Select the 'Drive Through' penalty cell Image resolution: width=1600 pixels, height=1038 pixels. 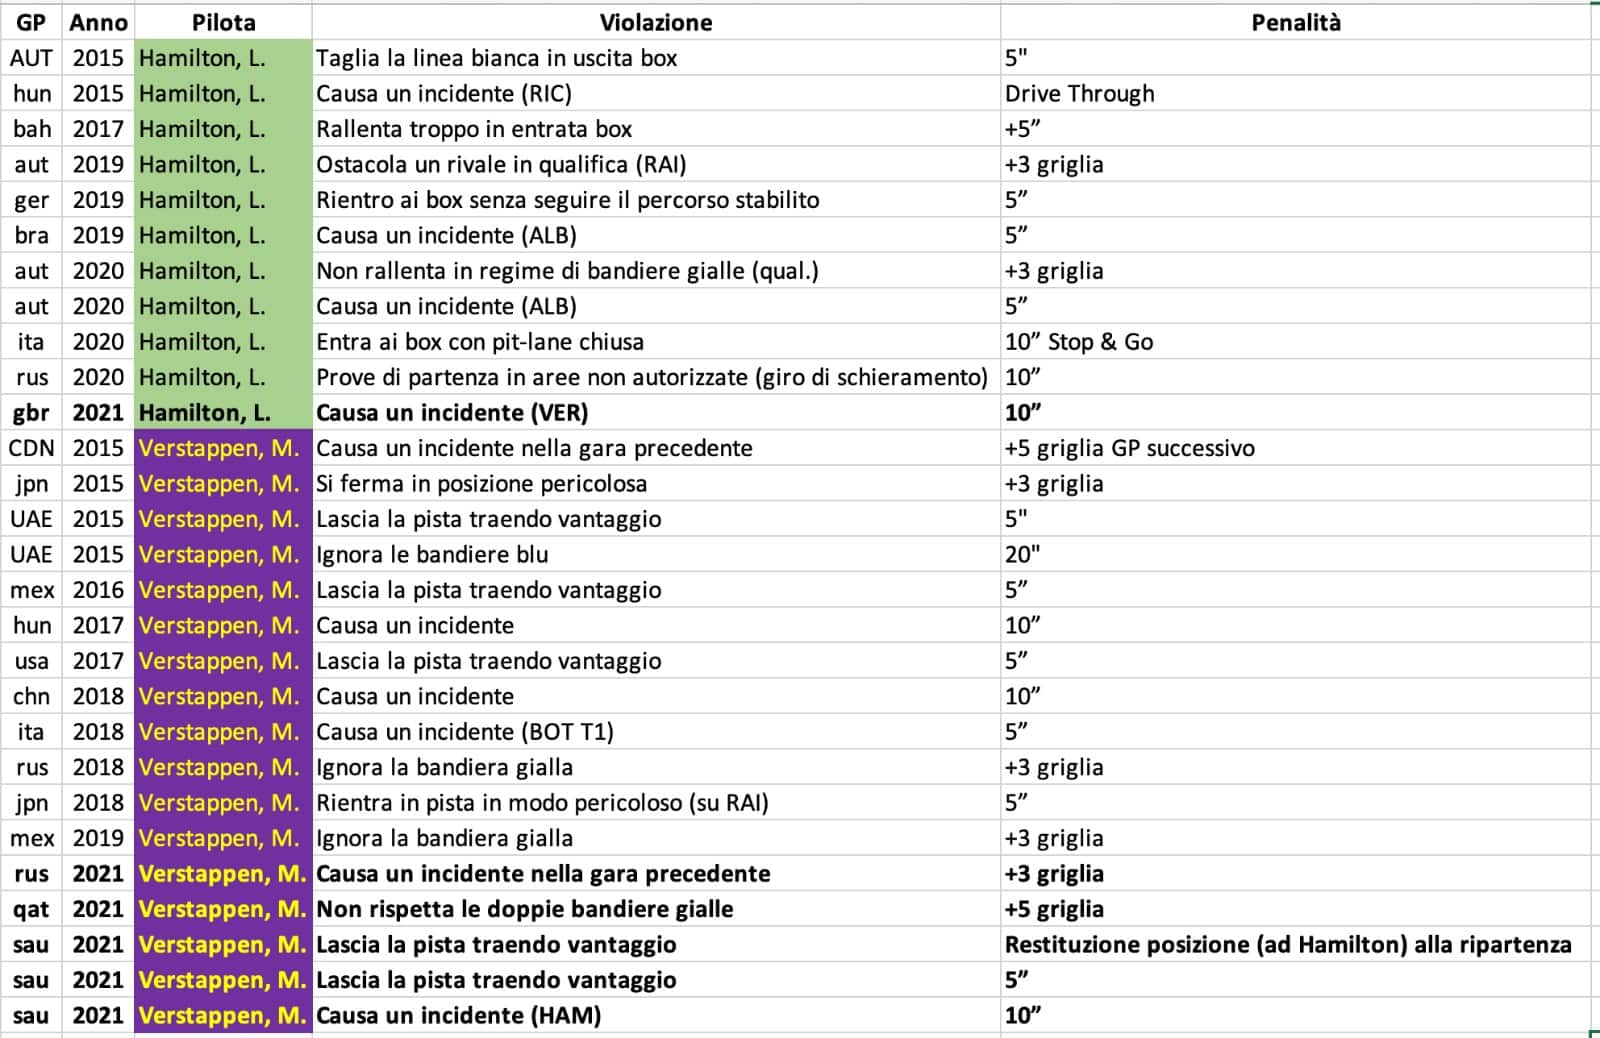(1080, 94)
